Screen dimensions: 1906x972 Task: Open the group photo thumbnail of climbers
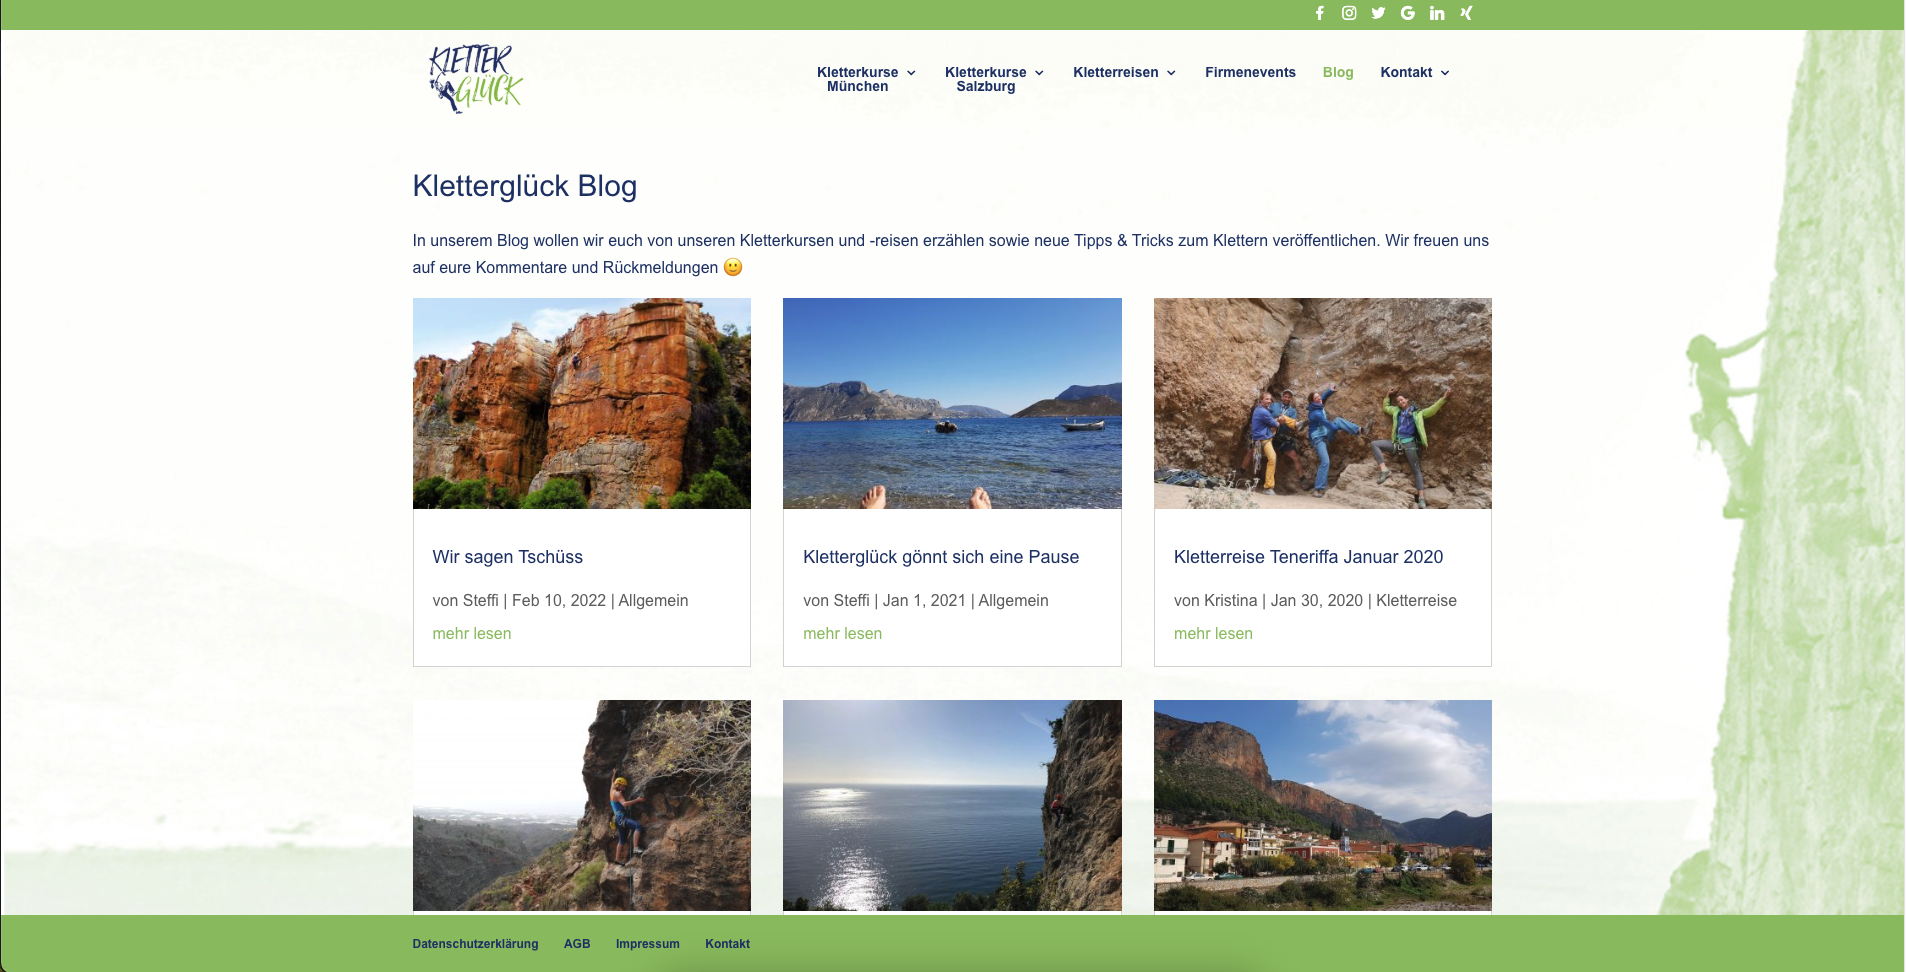(1322, 403)
